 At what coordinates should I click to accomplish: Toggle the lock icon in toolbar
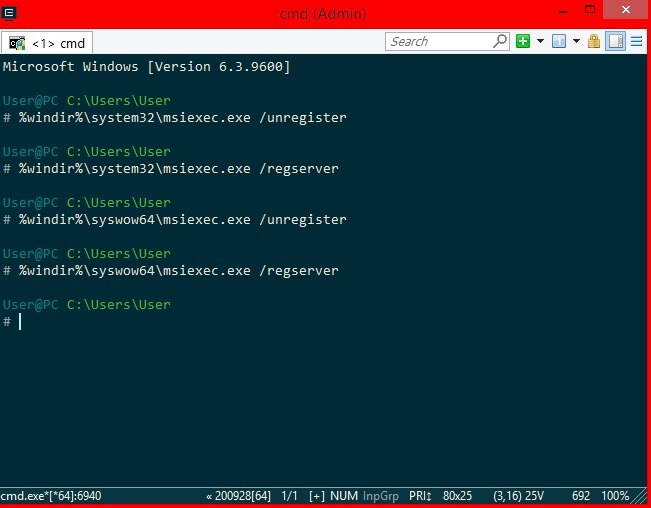pyautogui.click(x=594, y=41)
